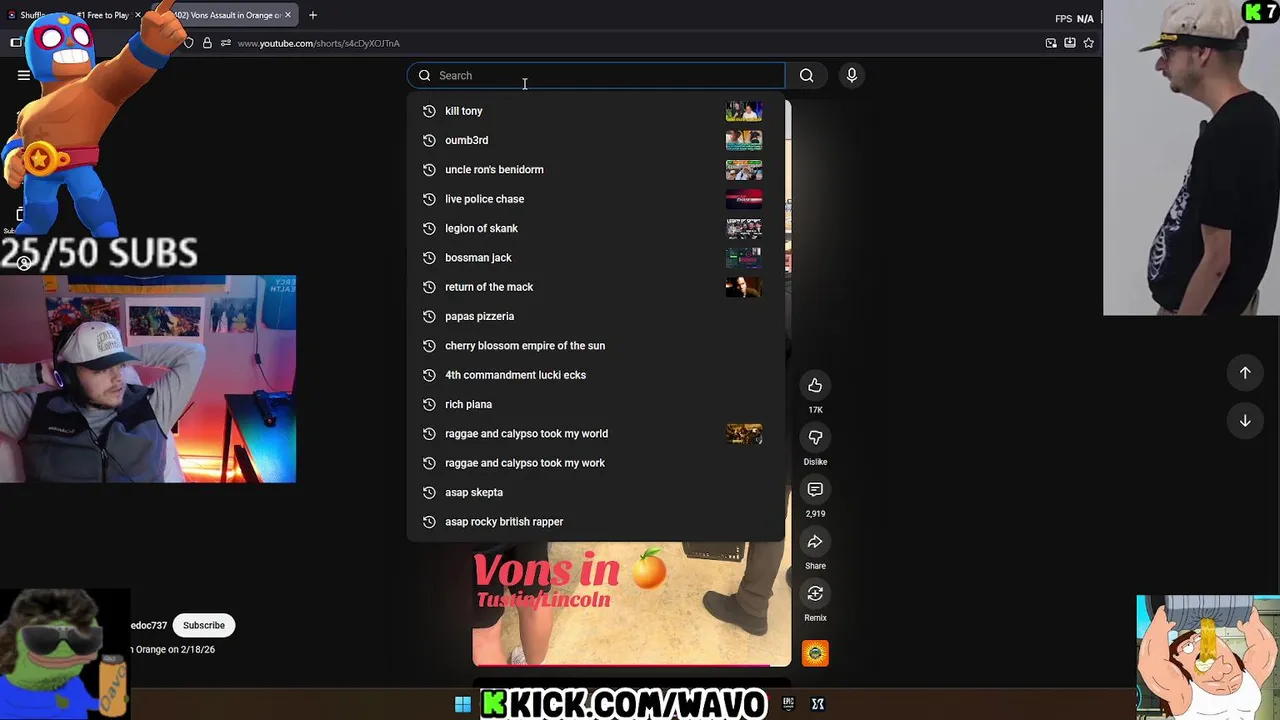Go to previous Short with up arrow

coord(1245,373)
